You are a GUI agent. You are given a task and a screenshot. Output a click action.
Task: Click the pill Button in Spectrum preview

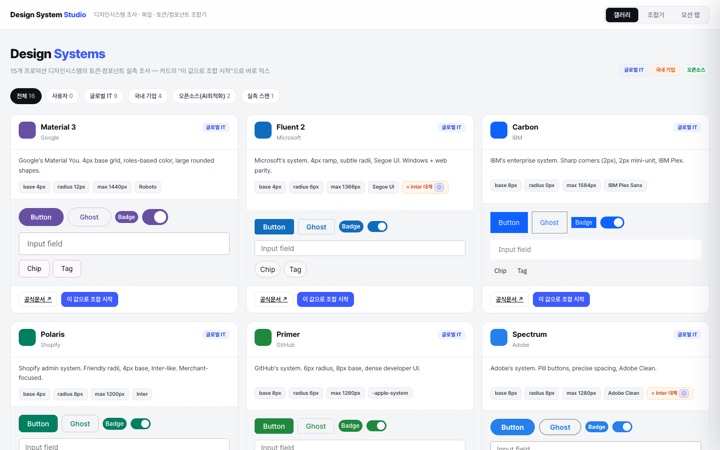[512, 427]
